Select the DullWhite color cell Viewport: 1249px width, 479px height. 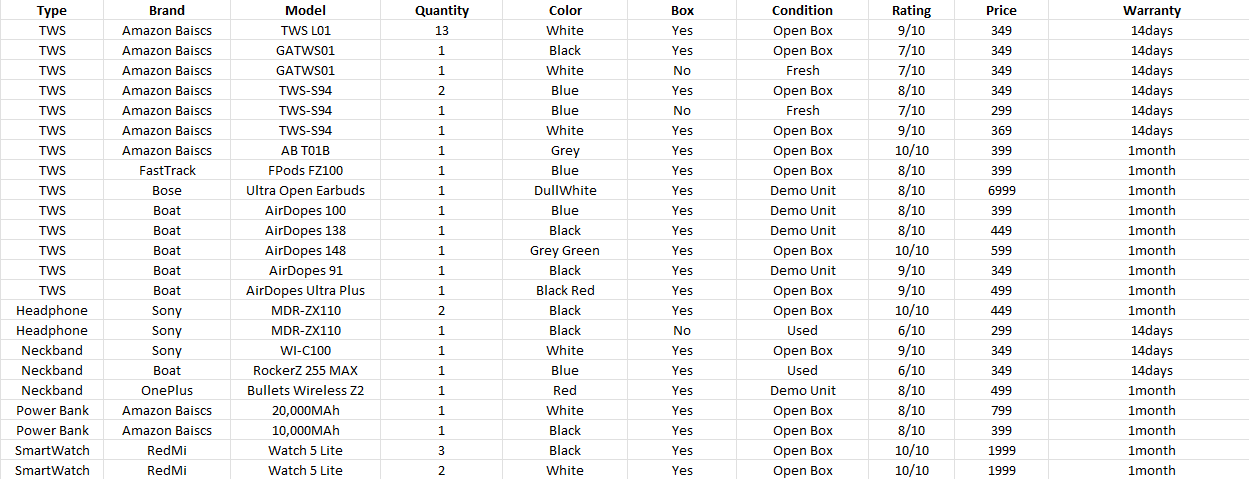(564, 191)
